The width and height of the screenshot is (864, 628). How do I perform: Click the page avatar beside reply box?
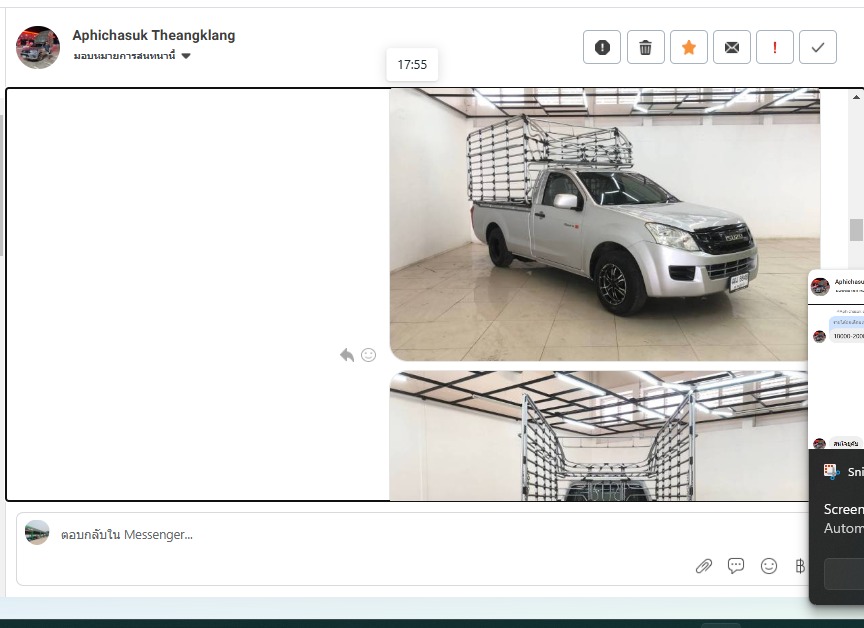tap(37, 533)
